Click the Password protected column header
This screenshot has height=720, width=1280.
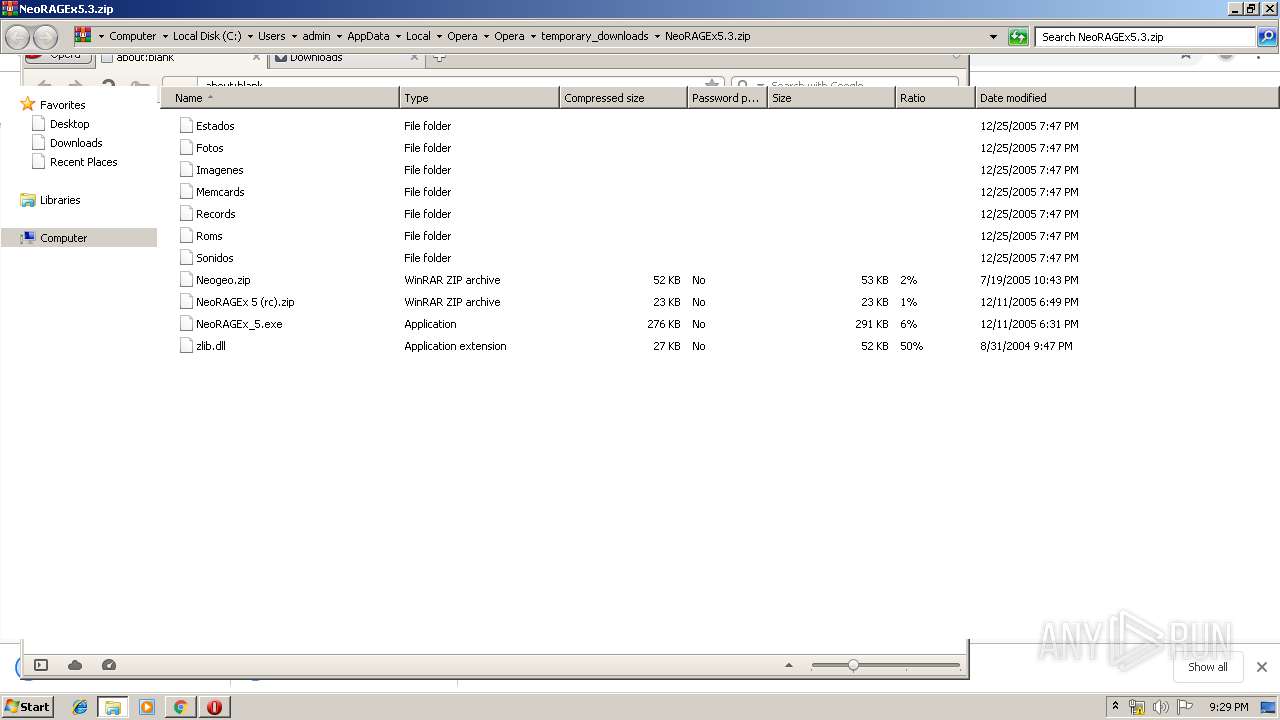coord(727,97)
